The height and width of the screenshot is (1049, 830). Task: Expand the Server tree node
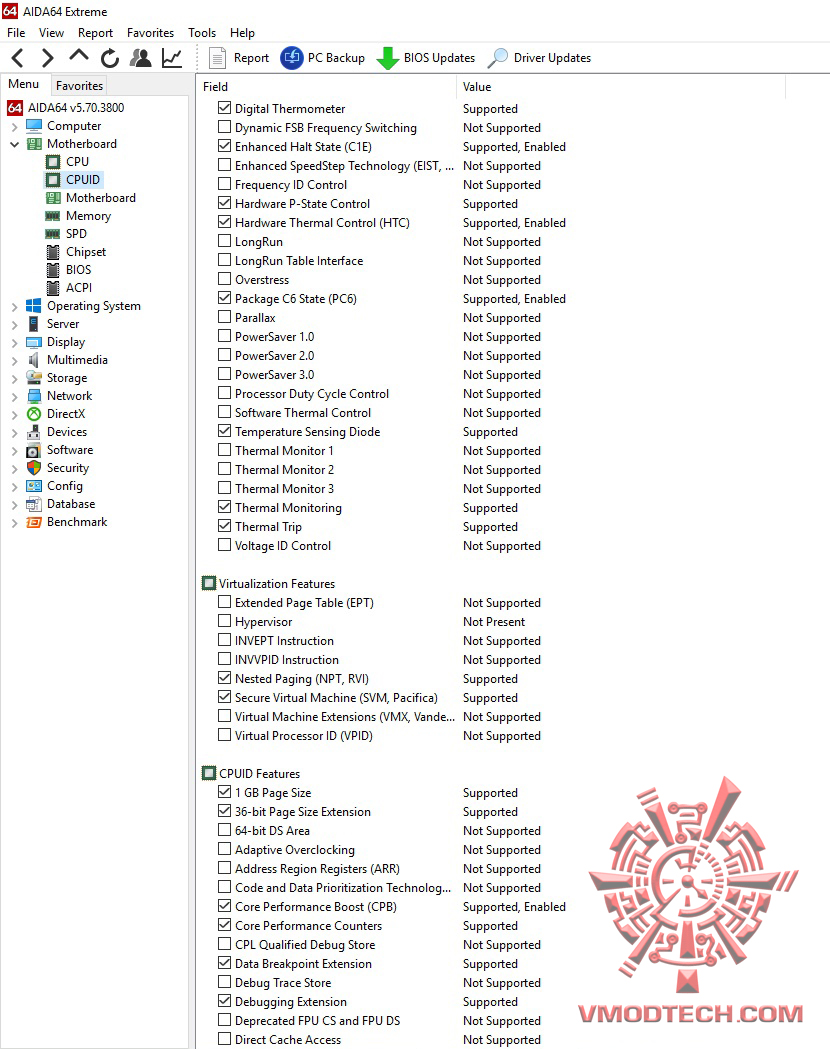[15, 325]
